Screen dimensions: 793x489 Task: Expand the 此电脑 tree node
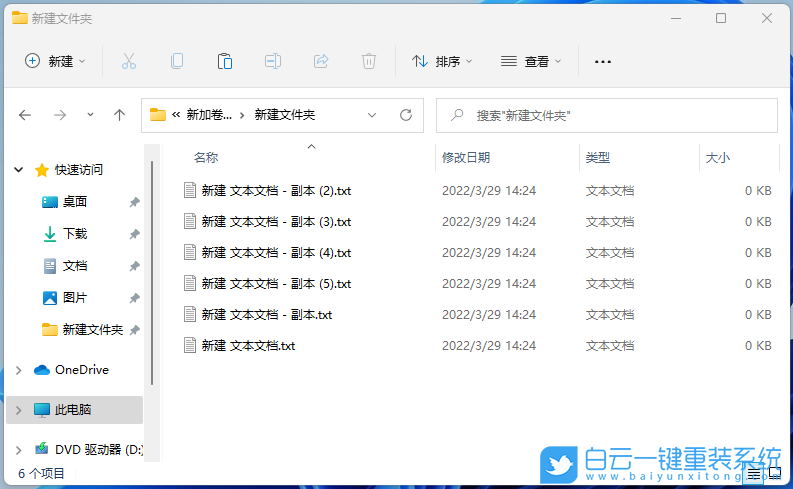click(x=19, y=410)
